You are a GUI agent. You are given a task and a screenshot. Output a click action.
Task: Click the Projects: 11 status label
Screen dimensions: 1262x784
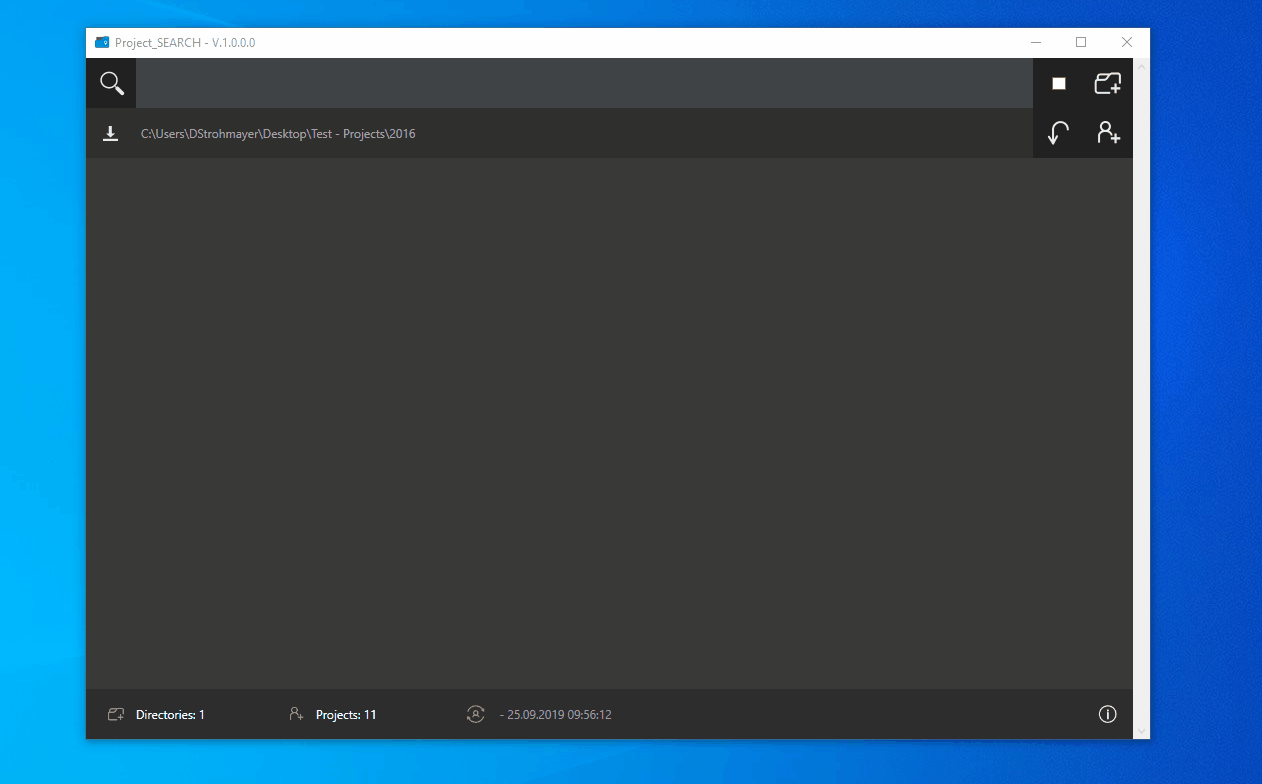pos(346,715)
